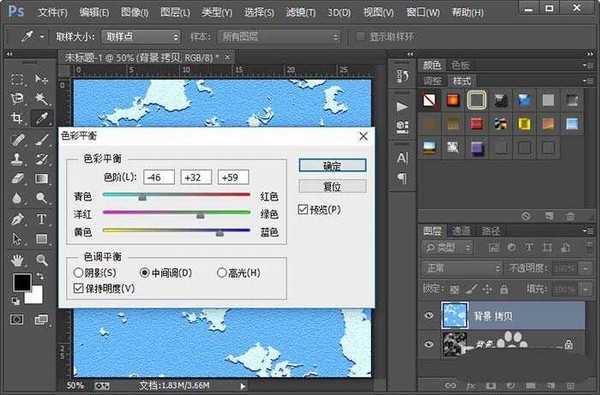Viewport: 600px width, 395px height.
Task: Select the Hand tool
Action: coord(17,260)
